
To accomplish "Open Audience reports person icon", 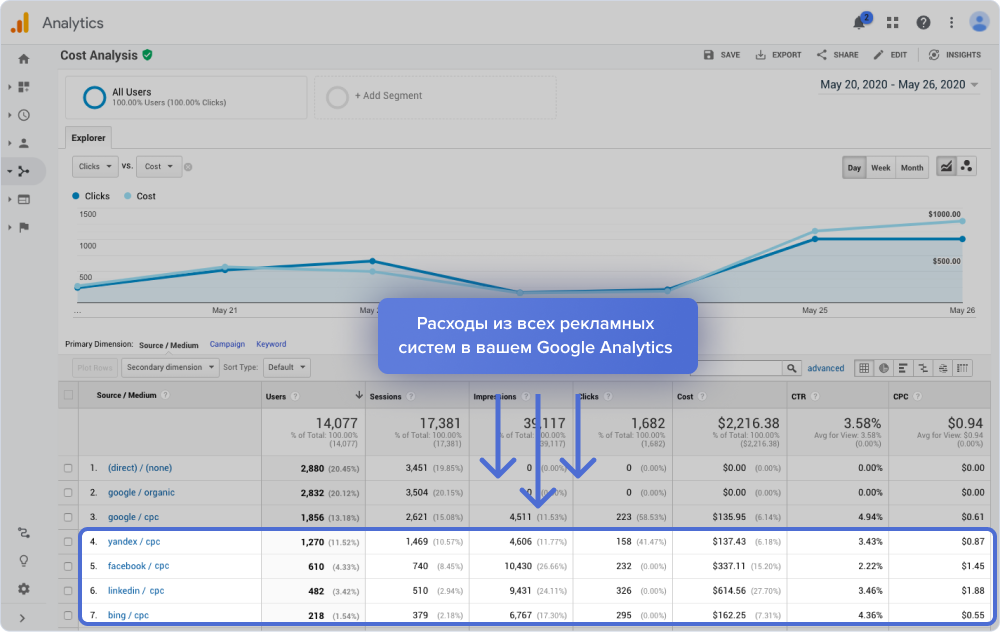I will click(x=24, y=143).
